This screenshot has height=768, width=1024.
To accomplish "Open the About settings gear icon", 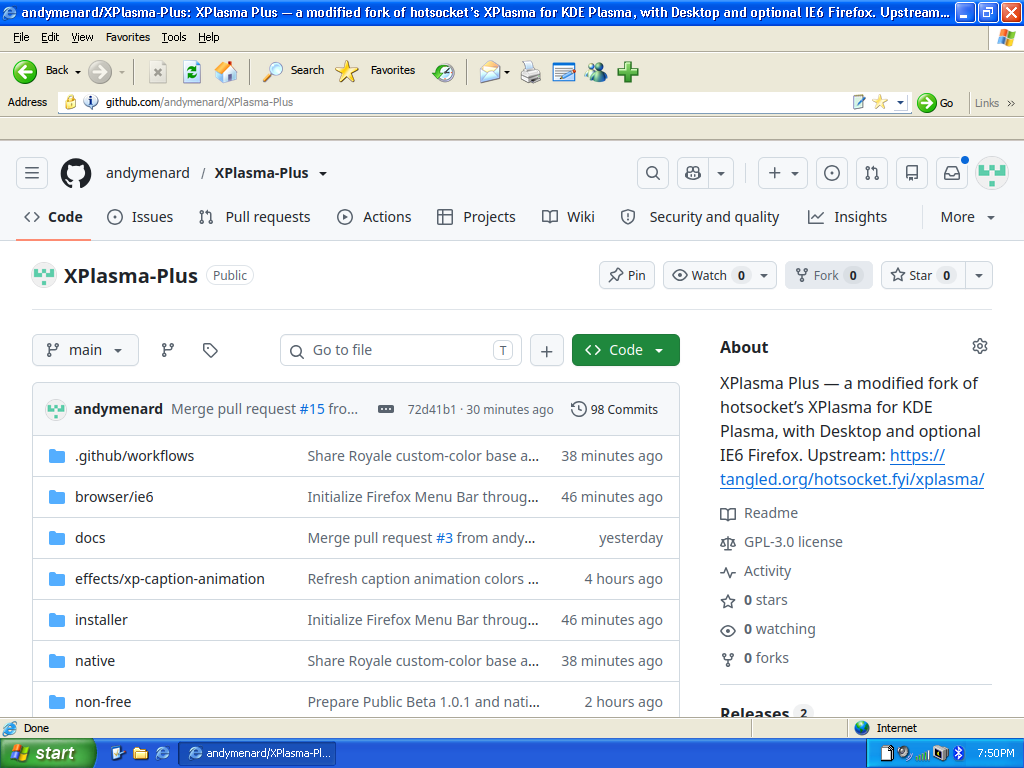I will coord(980,346).
